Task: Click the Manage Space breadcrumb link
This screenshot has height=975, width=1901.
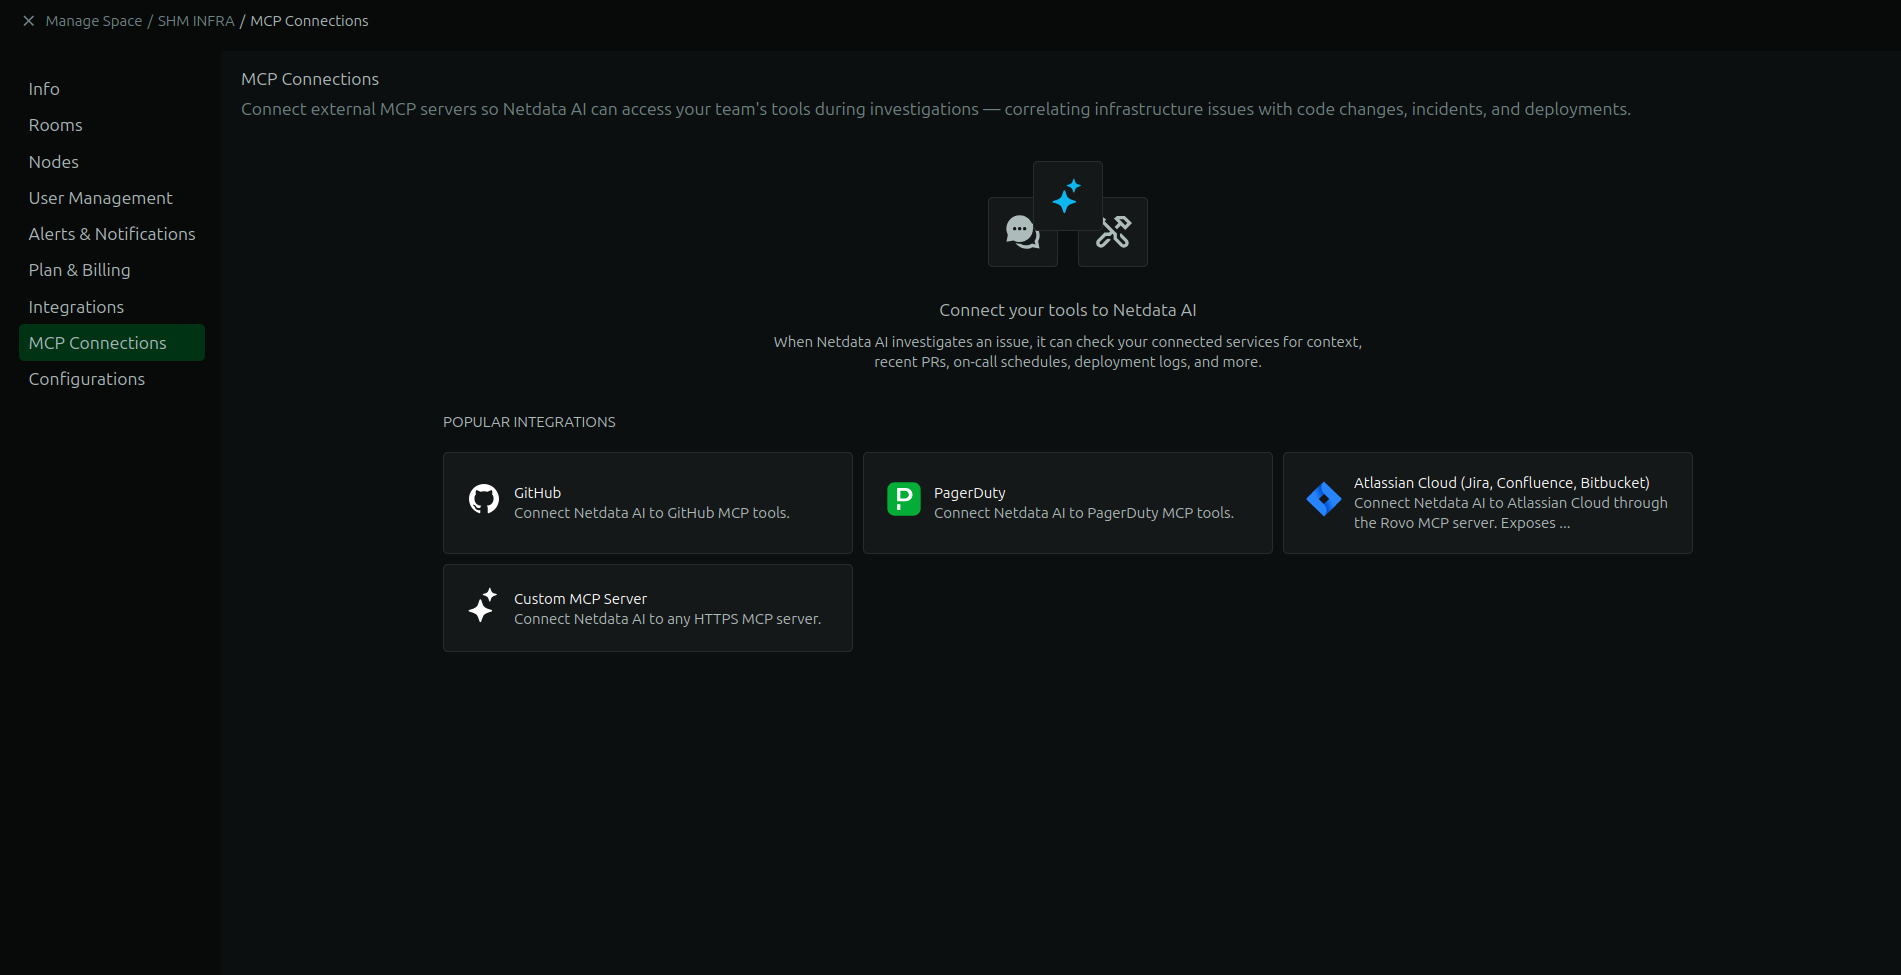Action: click(94, 21)
